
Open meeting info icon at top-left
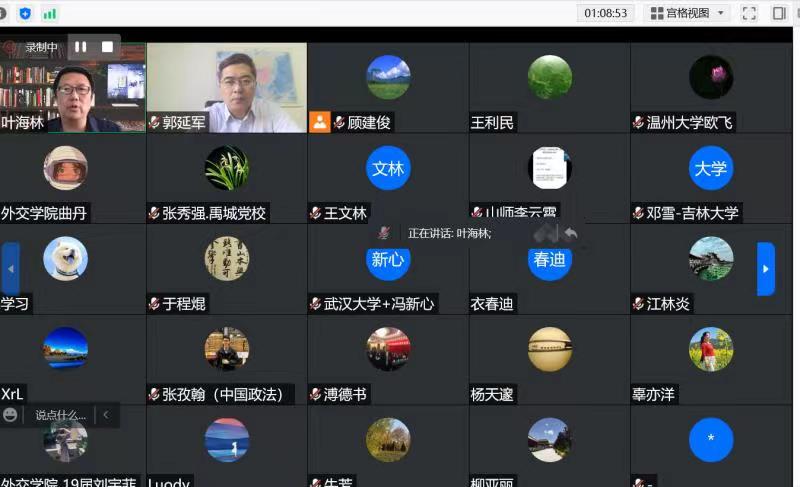coord(5,13)
